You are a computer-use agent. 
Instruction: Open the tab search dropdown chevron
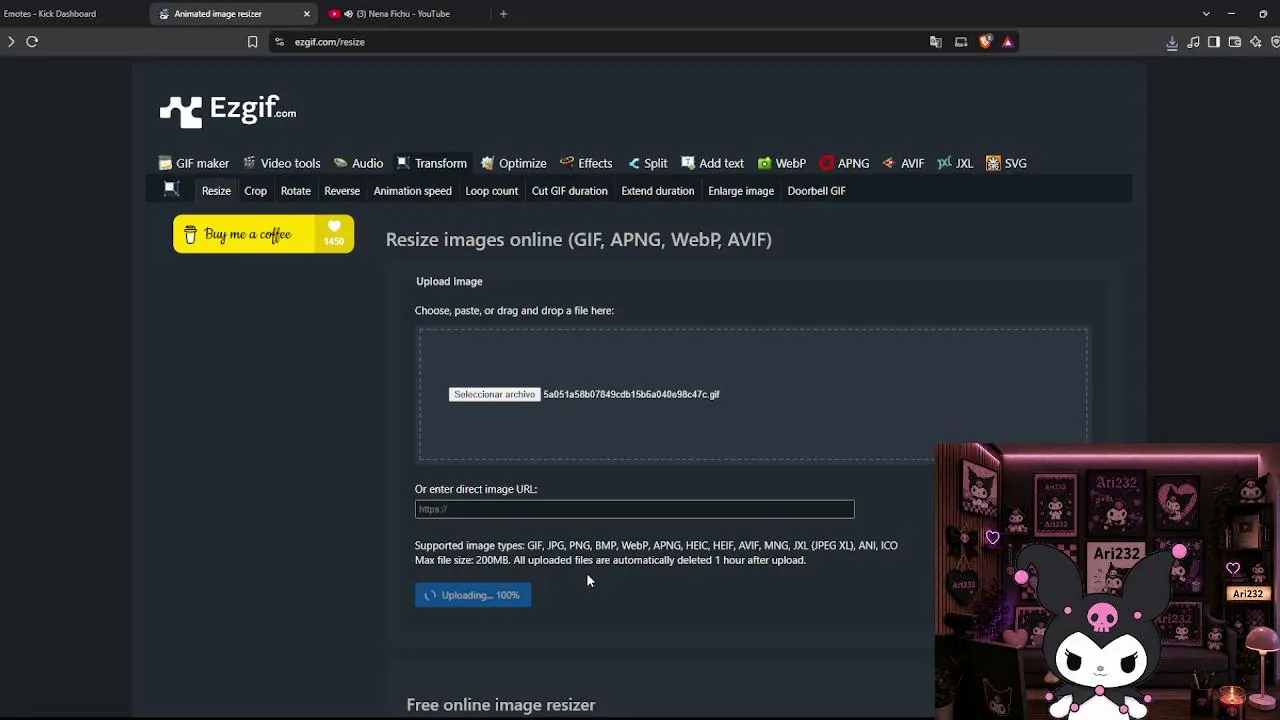1206,14
